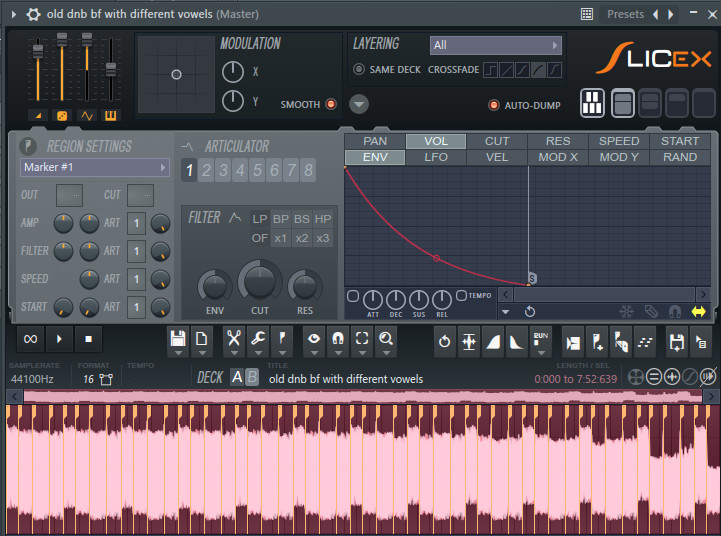Switch to the CUT articulator tab
The height and width of the screenshot is (536, 721).
tap(497, 141)
